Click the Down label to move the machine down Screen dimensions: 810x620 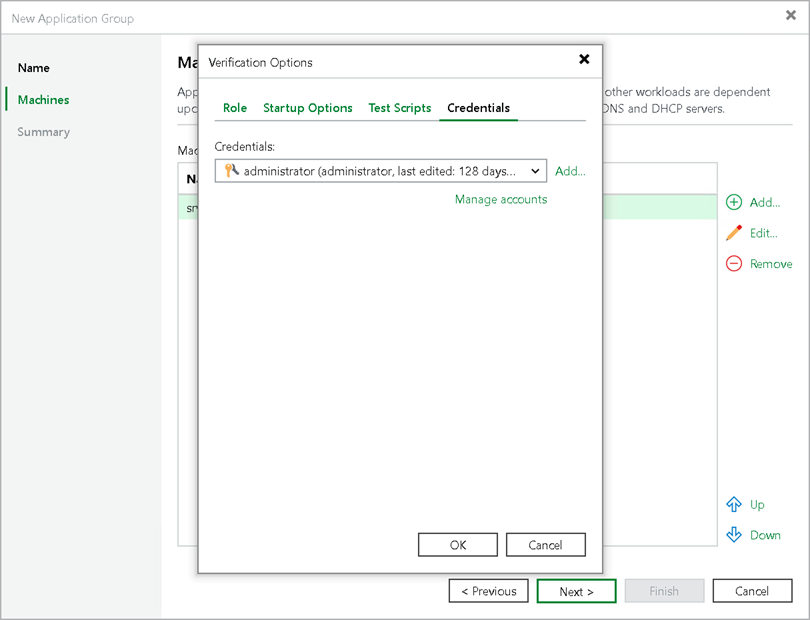pyautogui.click(x=765, y=535)
